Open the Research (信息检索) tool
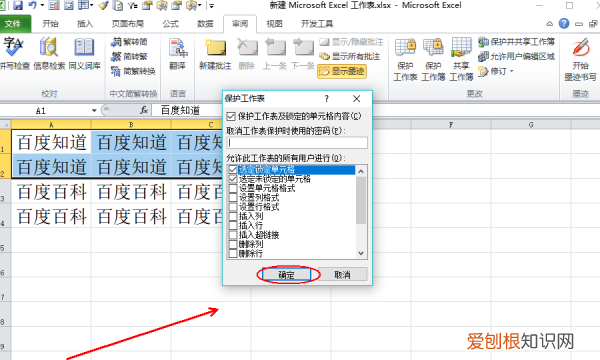This screenshot has height=360, width=600. click(49, 54)
